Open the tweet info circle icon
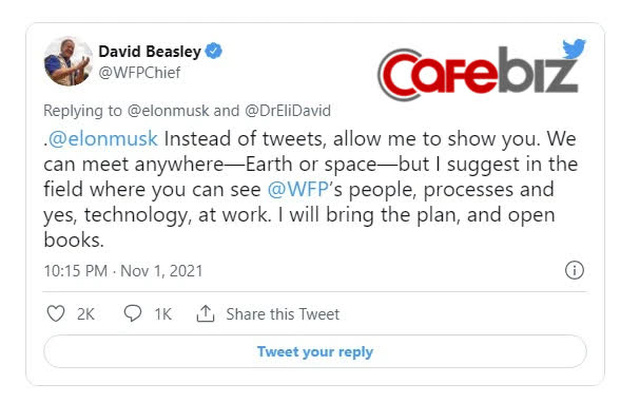This screenshot has height=403, width=640. coord(574,270)
